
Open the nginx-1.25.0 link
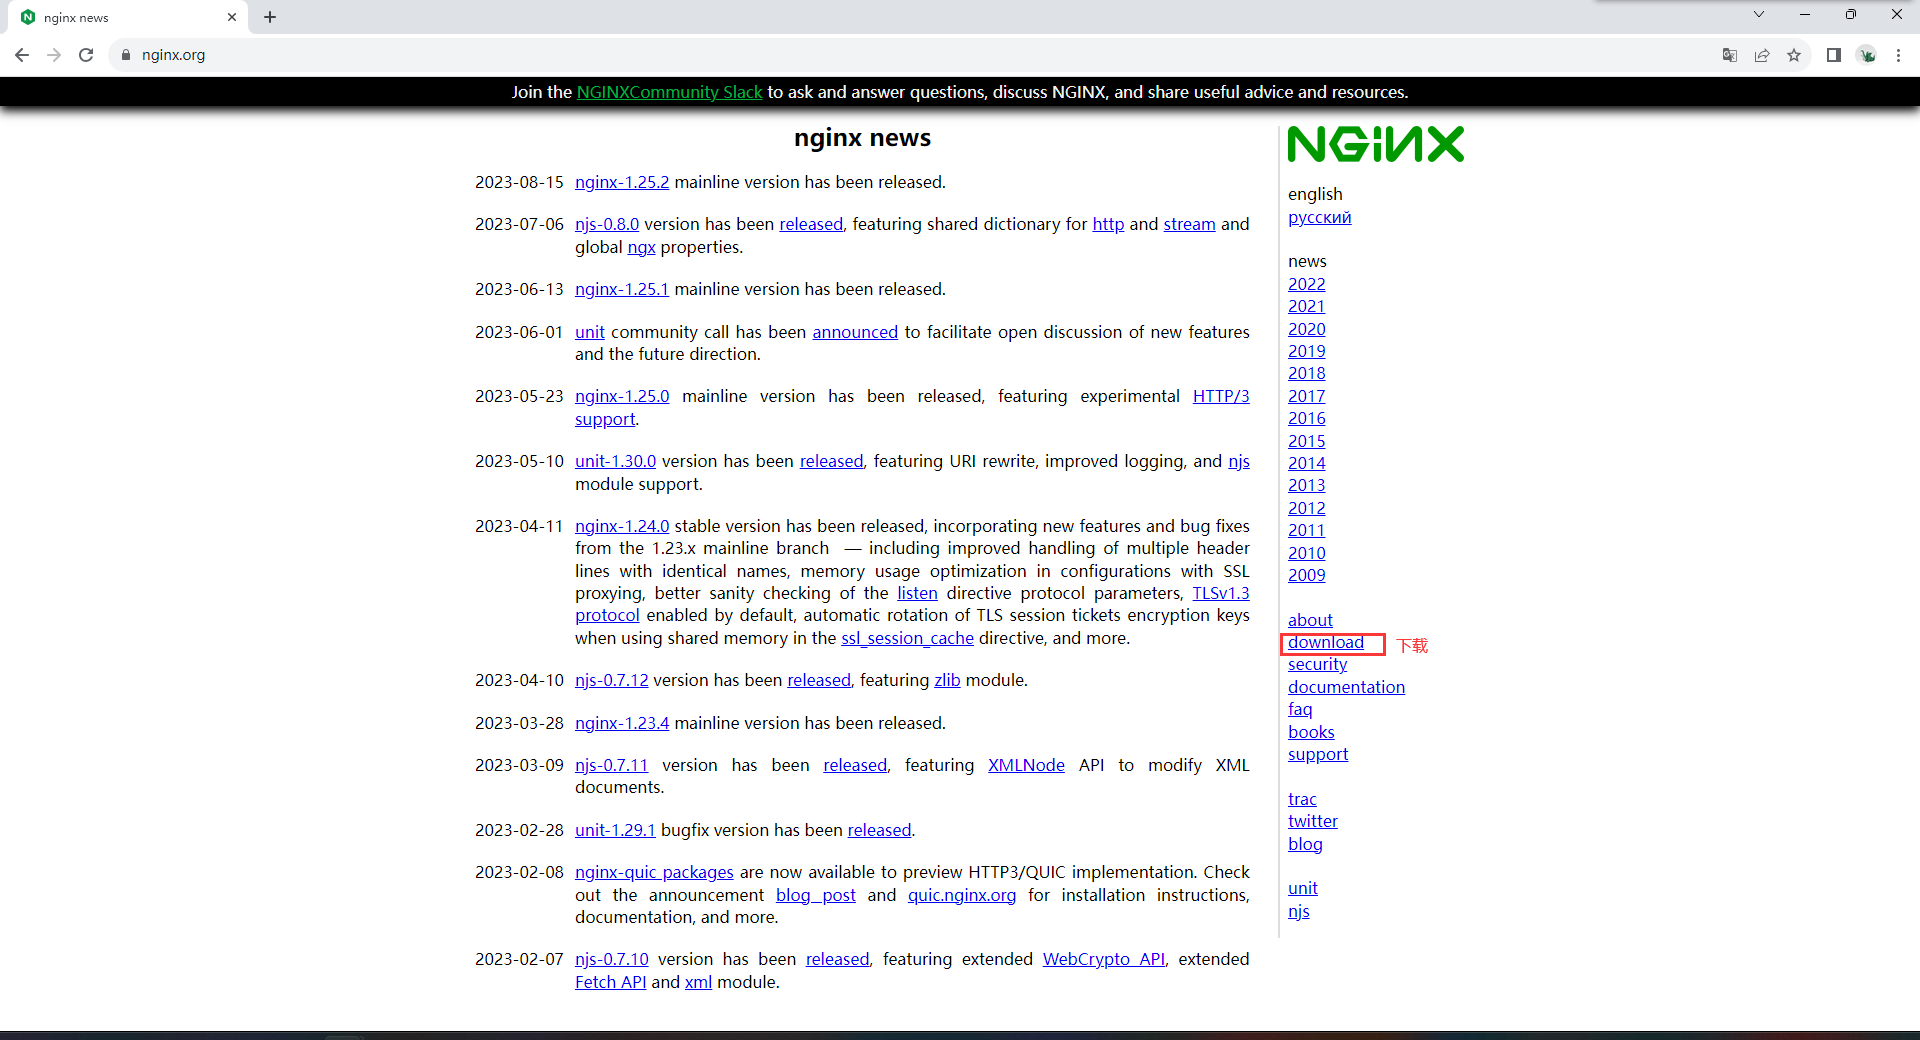pyautogui.click(x=622, y=396)
